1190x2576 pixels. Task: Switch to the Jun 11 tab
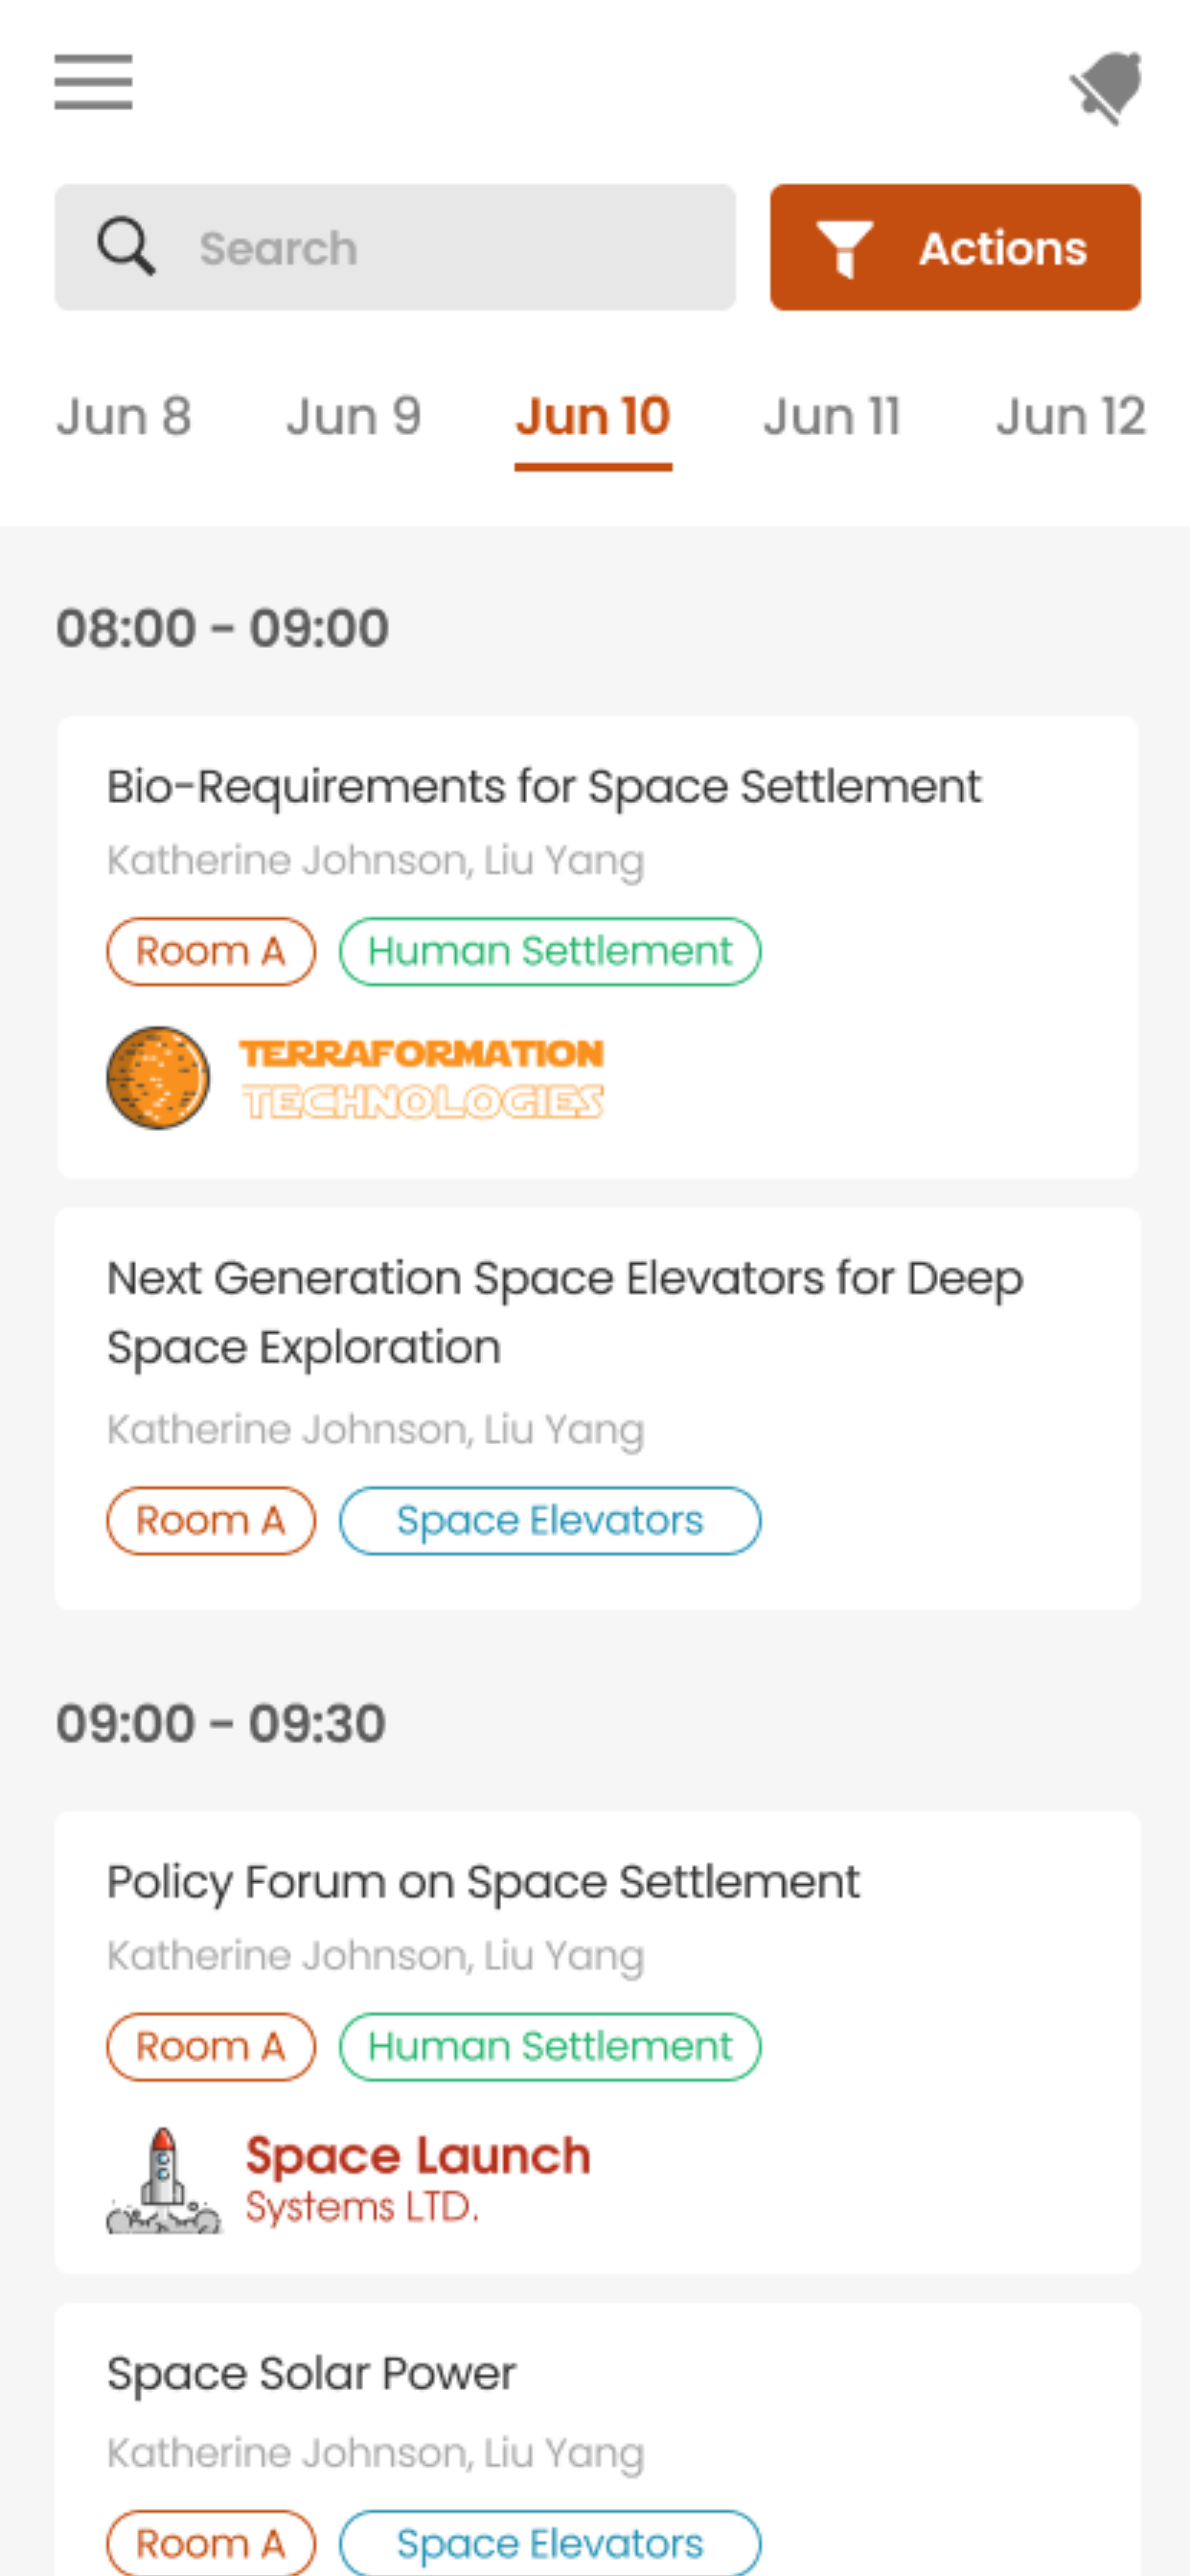pos(832,416)
